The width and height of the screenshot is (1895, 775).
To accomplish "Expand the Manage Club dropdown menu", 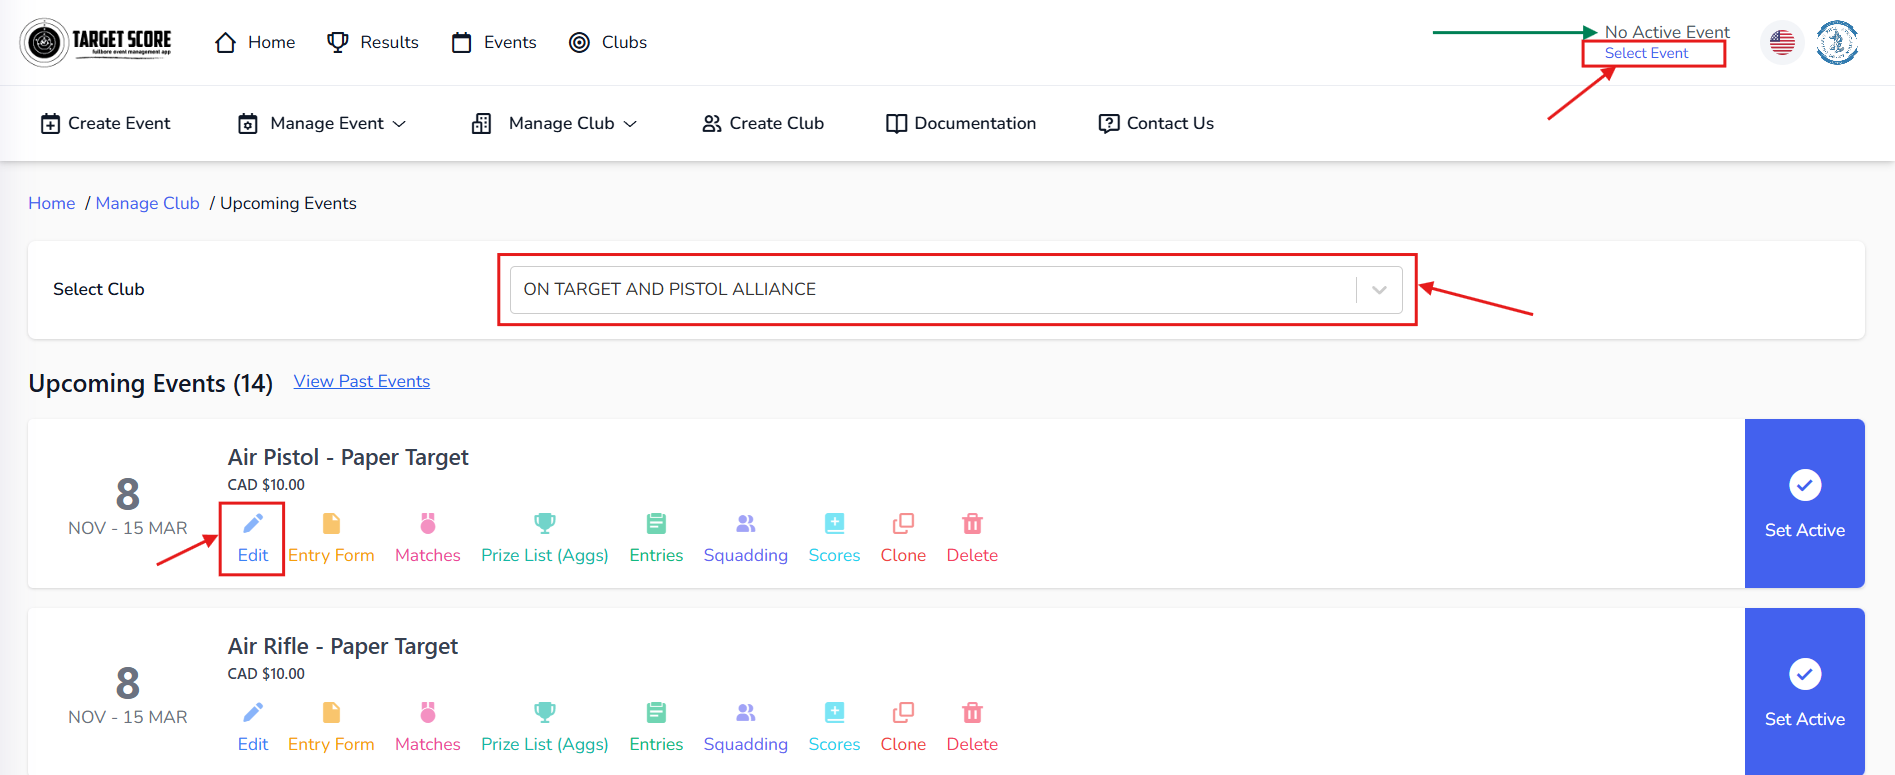I will [554, 123].
